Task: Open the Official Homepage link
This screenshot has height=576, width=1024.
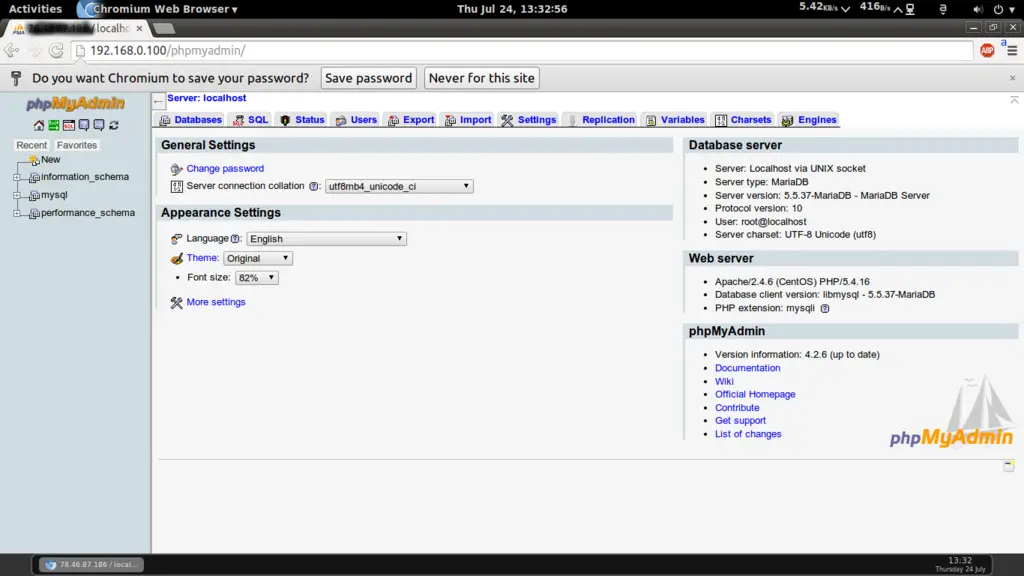Action: 755,395
